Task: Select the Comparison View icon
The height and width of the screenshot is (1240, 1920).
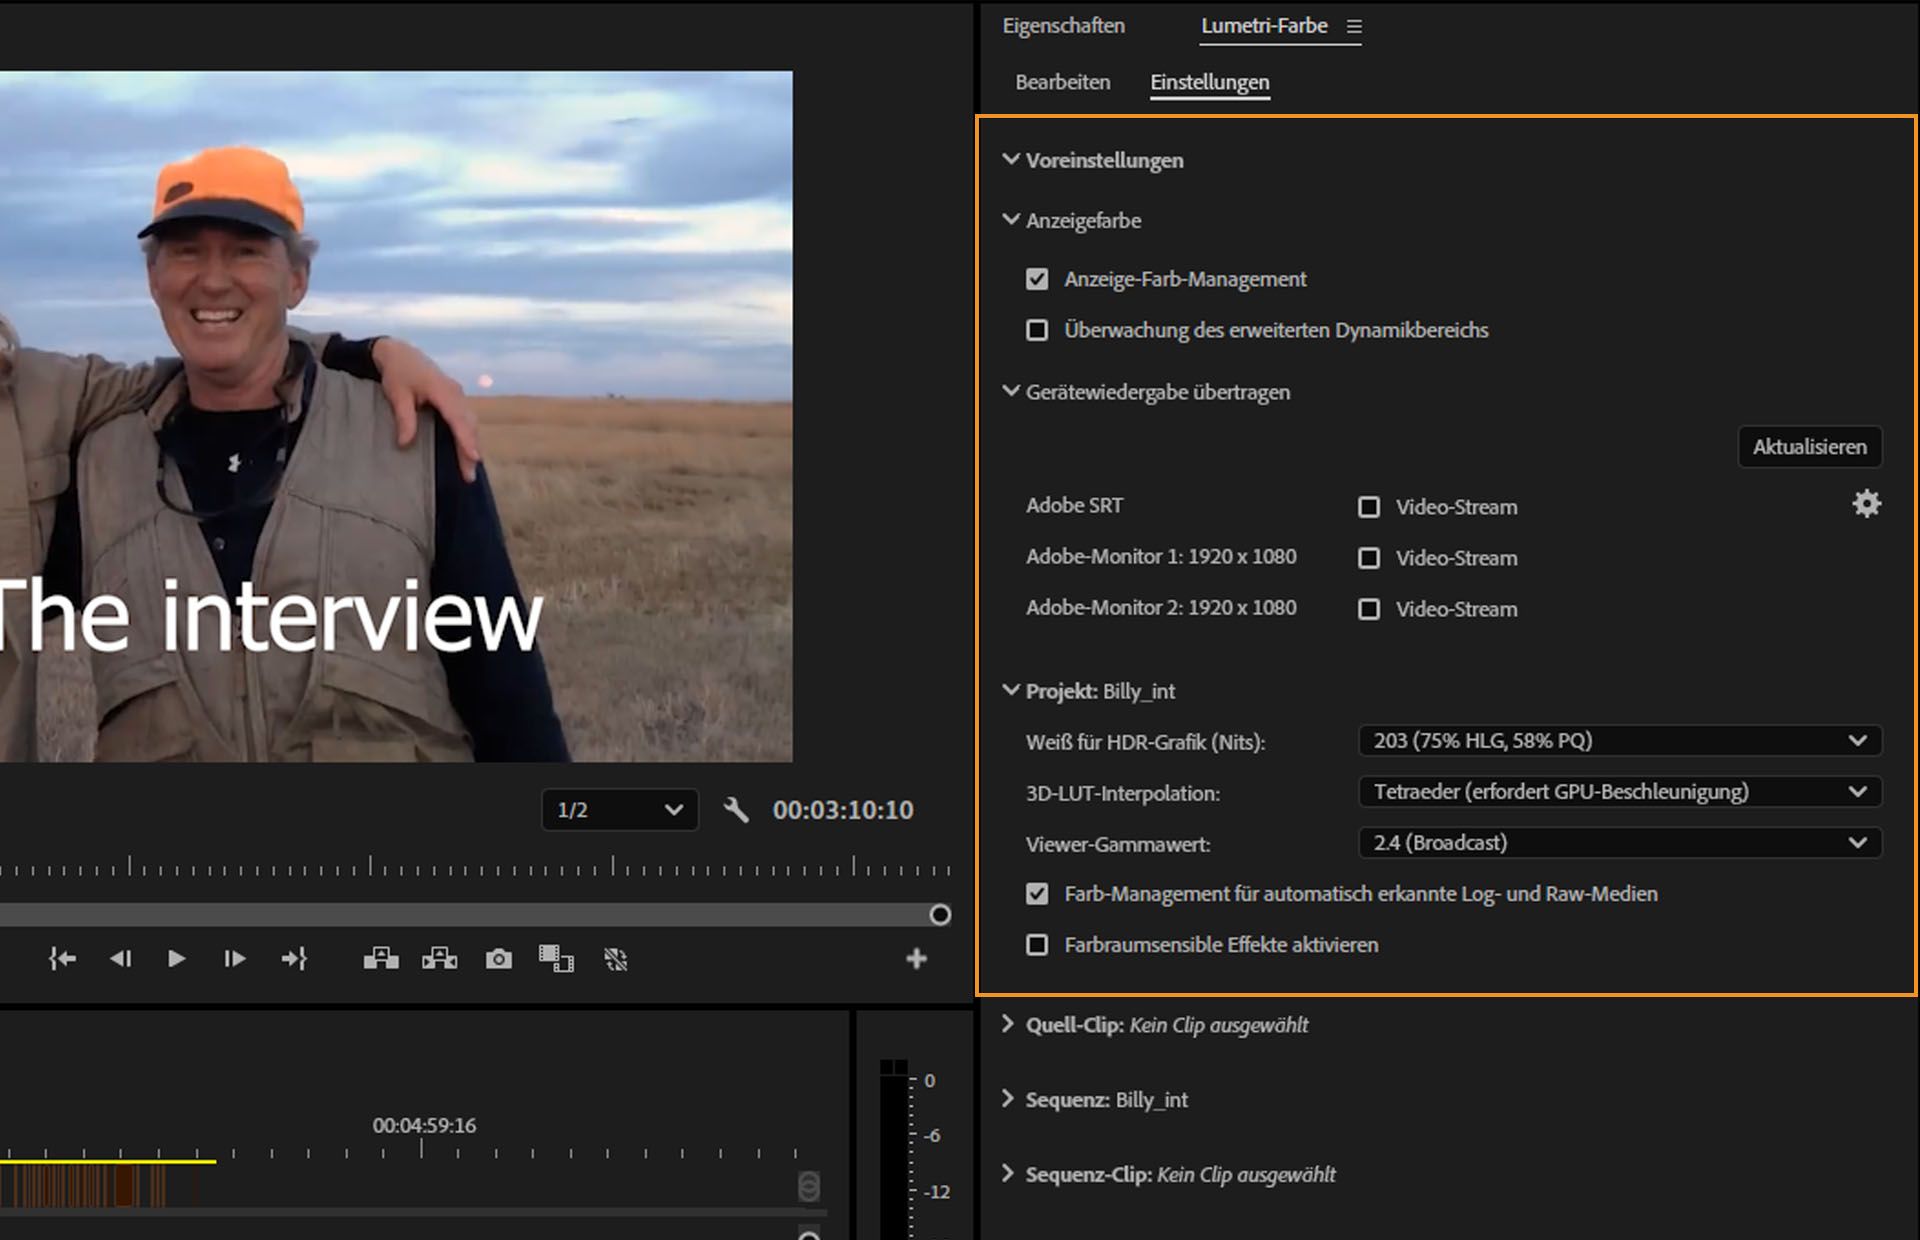Action: 556,958
